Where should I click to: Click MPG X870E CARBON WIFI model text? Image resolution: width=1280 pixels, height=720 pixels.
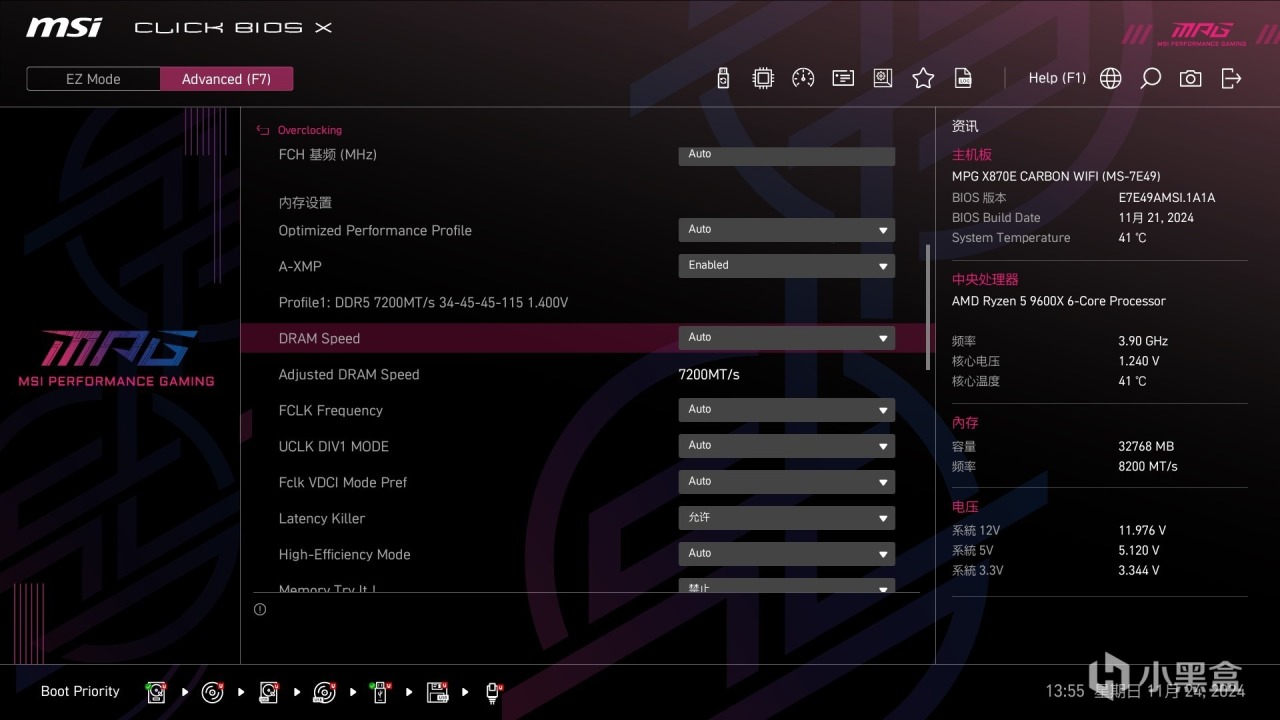coord(1056,176)
